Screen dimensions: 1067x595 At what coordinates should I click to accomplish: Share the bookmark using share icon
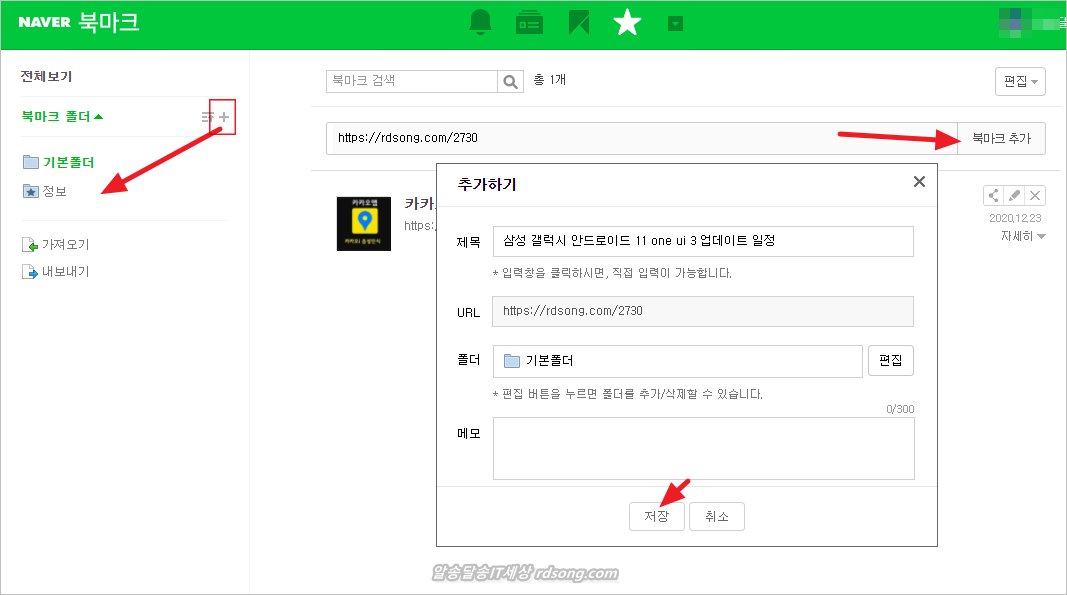tap(994, 196)
